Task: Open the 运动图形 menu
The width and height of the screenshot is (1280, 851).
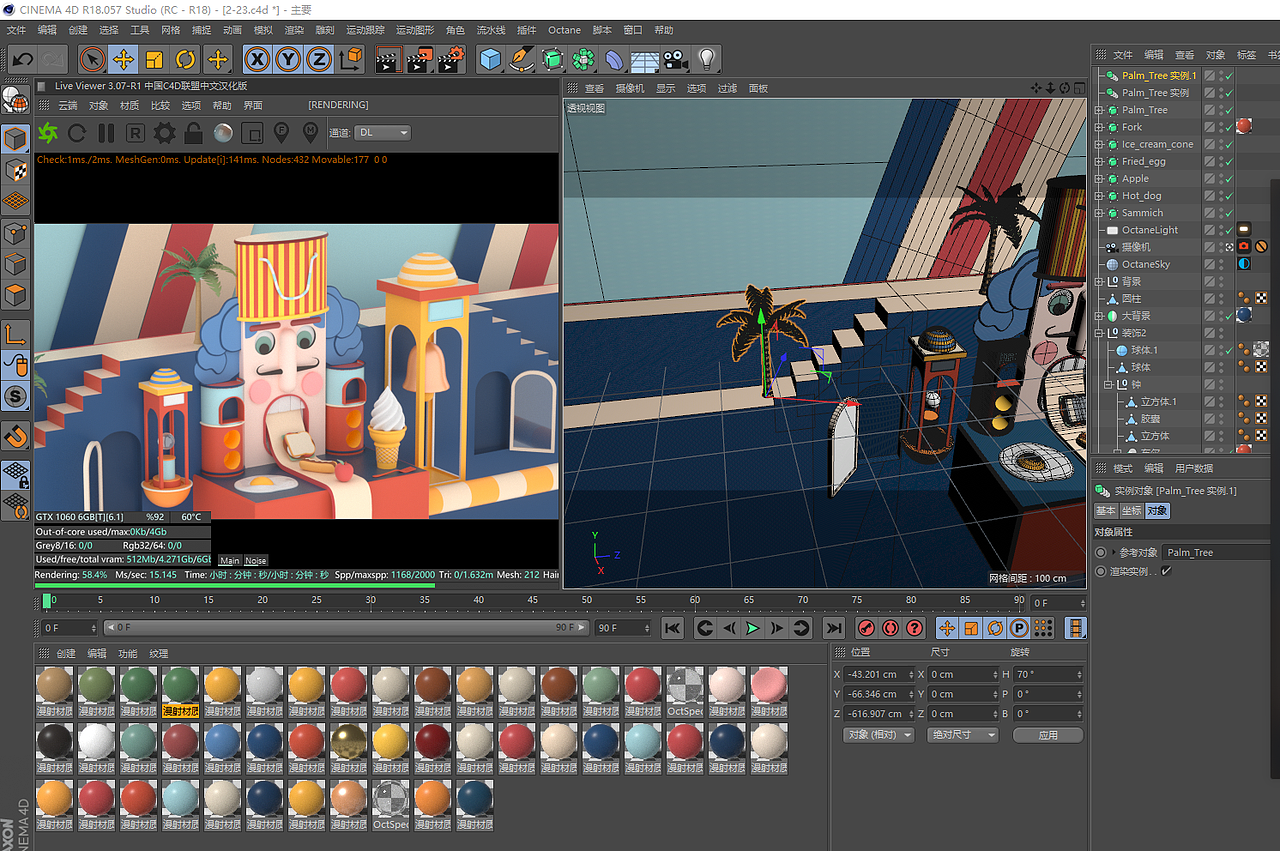Action: (415, 30)
